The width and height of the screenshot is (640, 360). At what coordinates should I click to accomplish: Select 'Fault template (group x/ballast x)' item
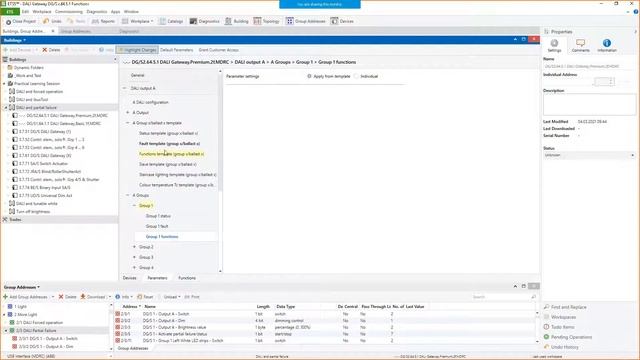pyautogui.click(x=169, y=144)
